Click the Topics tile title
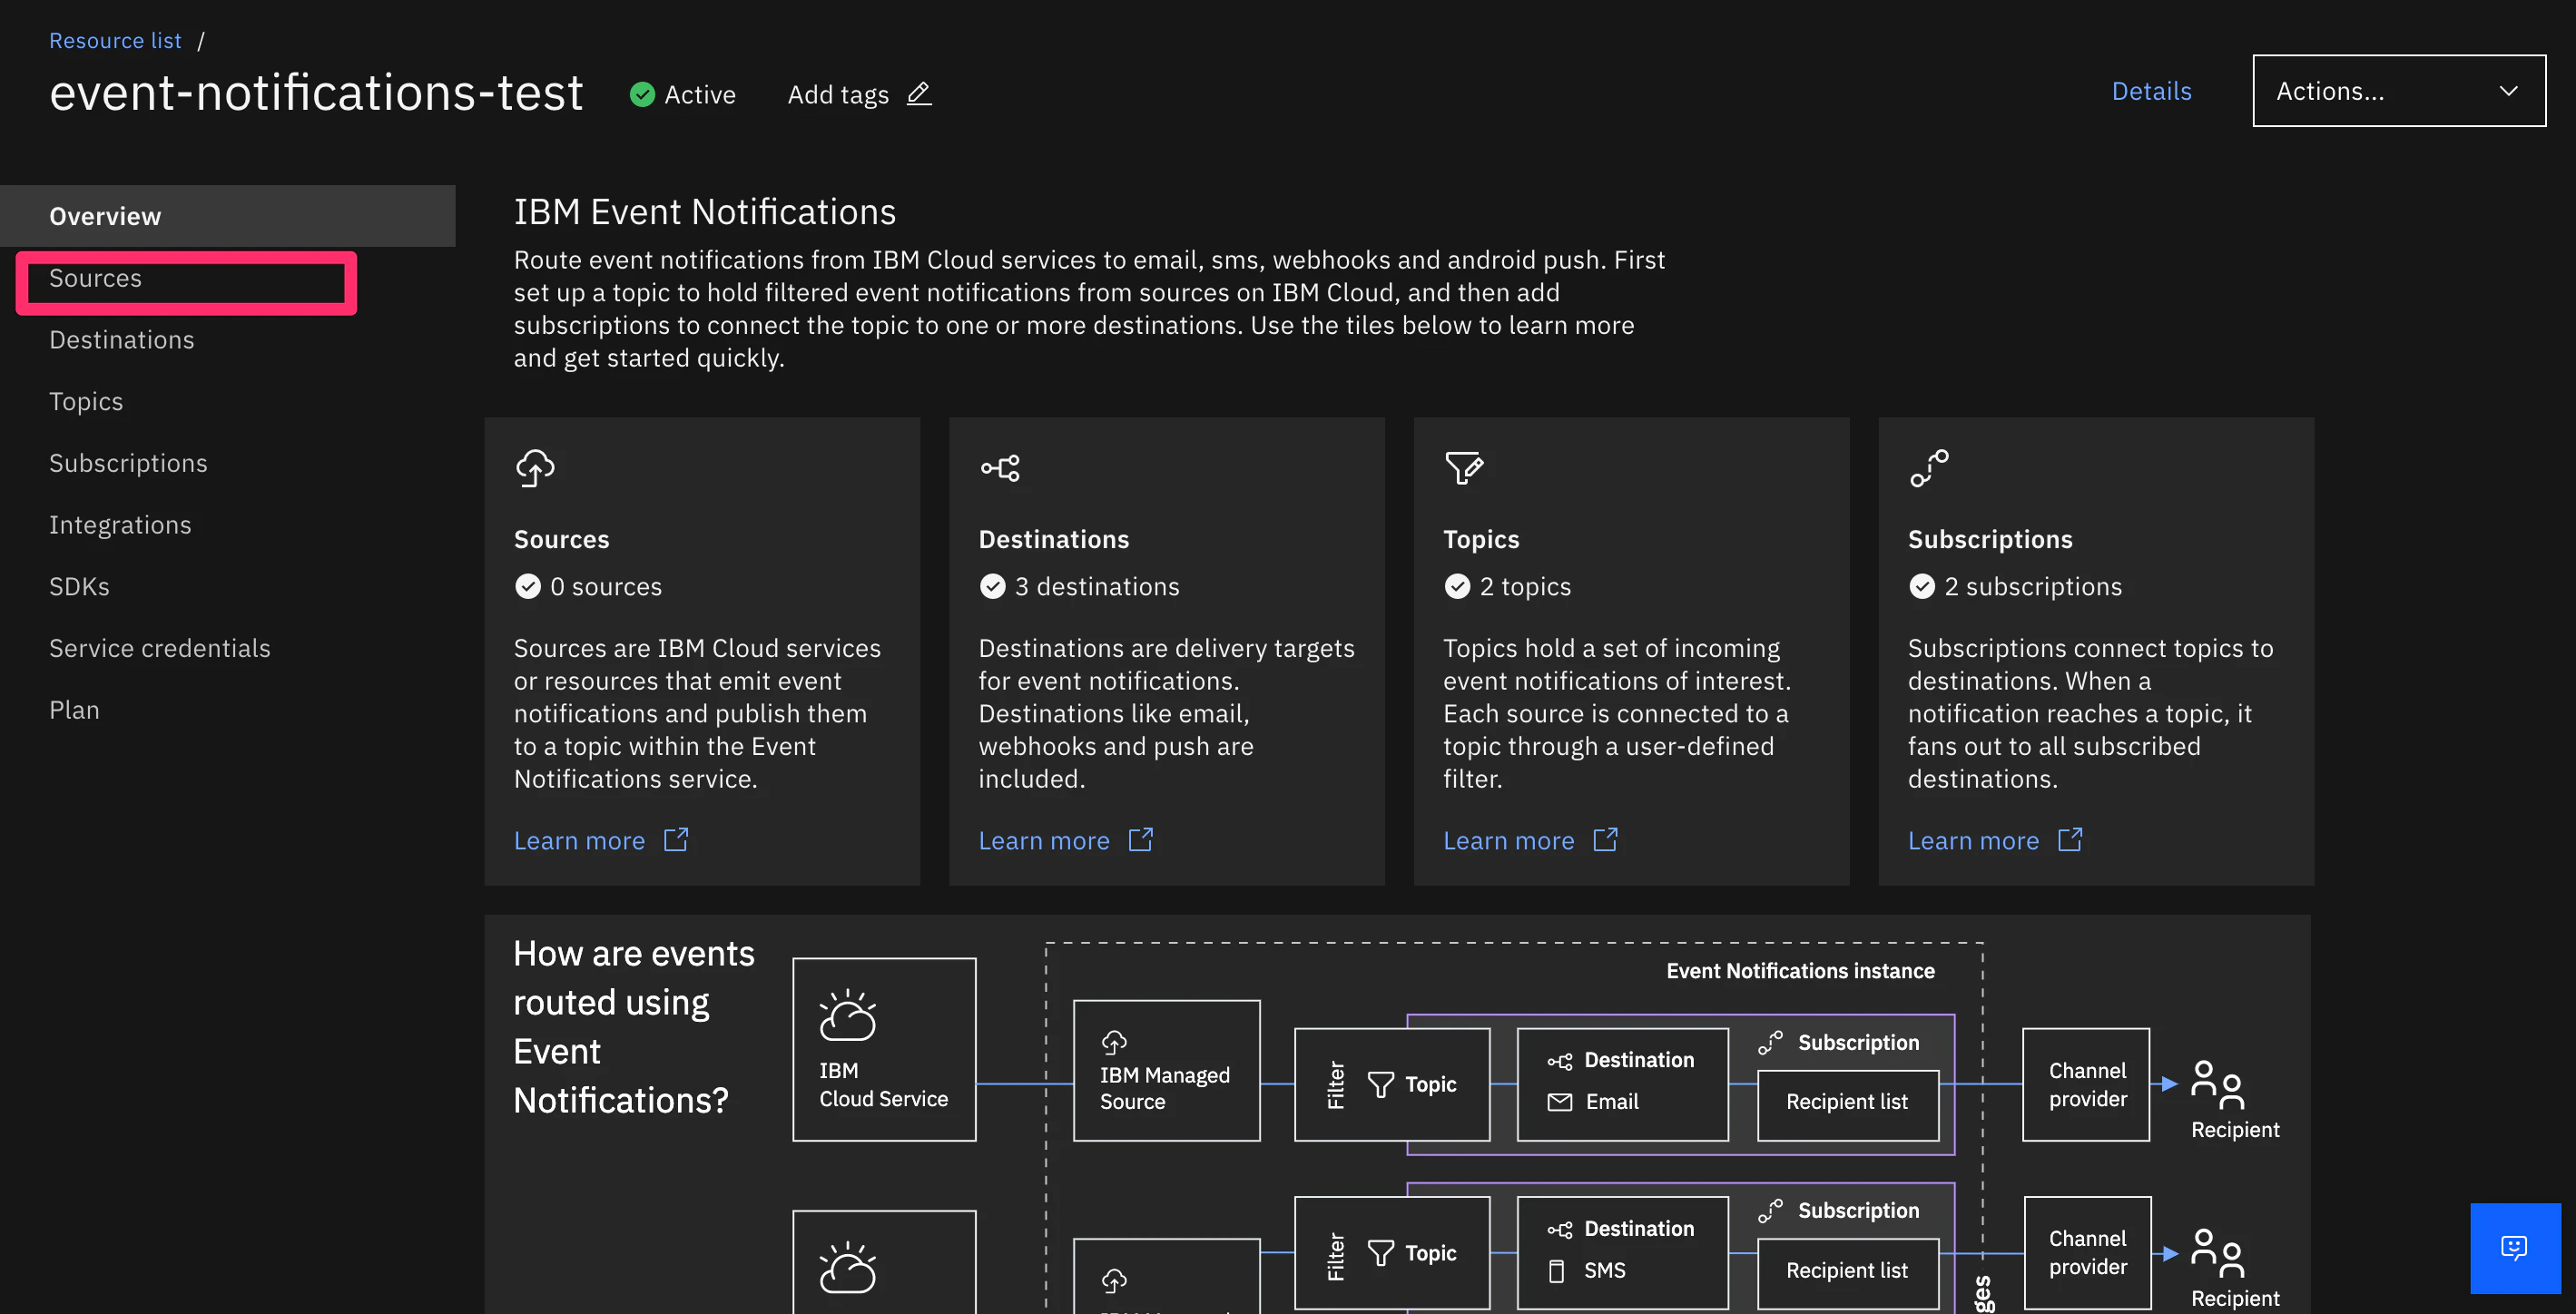This screenshot has height=1314, width=2576. pos(1481,539)
